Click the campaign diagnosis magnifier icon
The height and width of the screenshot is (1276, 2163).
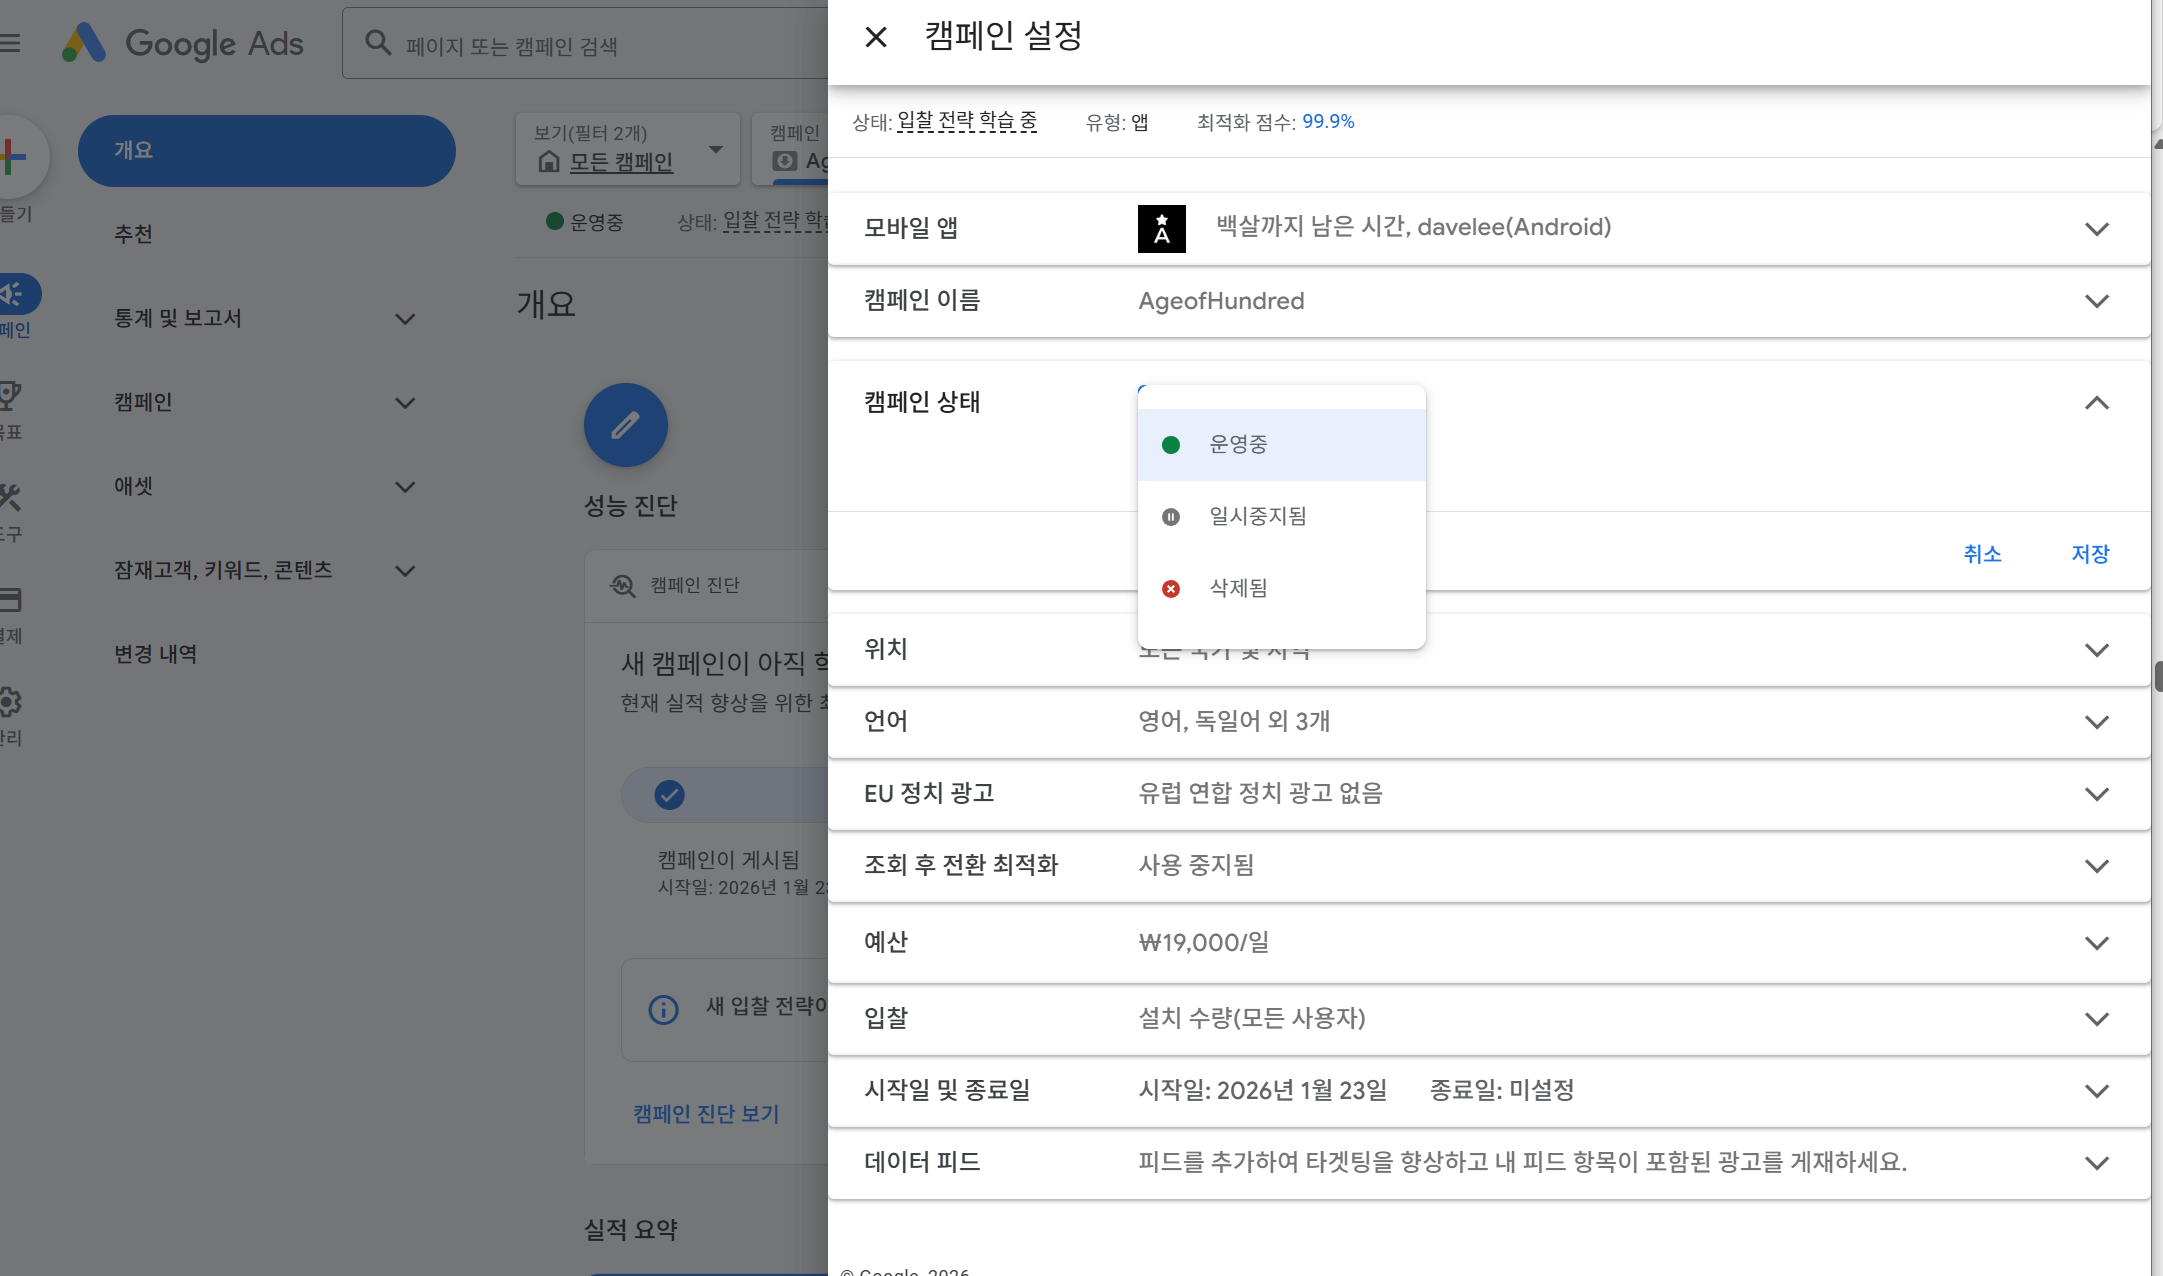(x=623, y=585)
